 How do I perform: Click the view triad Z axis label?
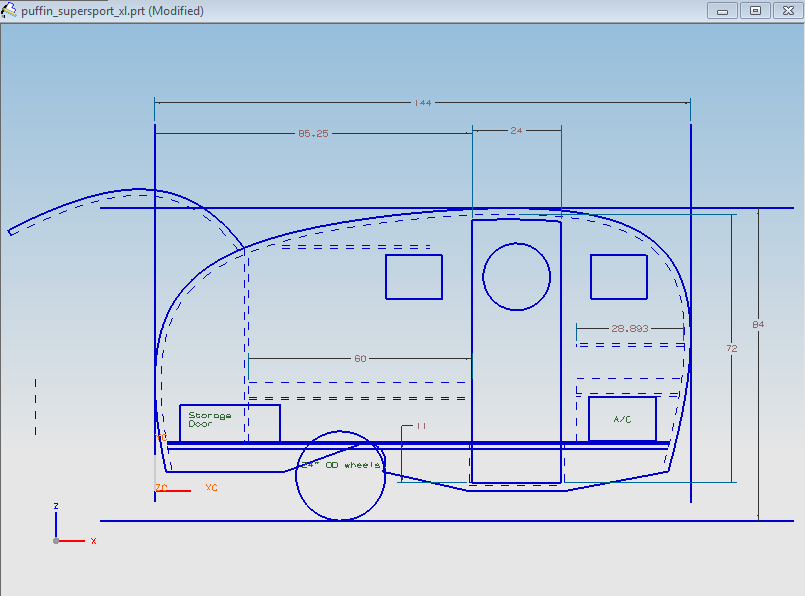[x=56, y=506]
